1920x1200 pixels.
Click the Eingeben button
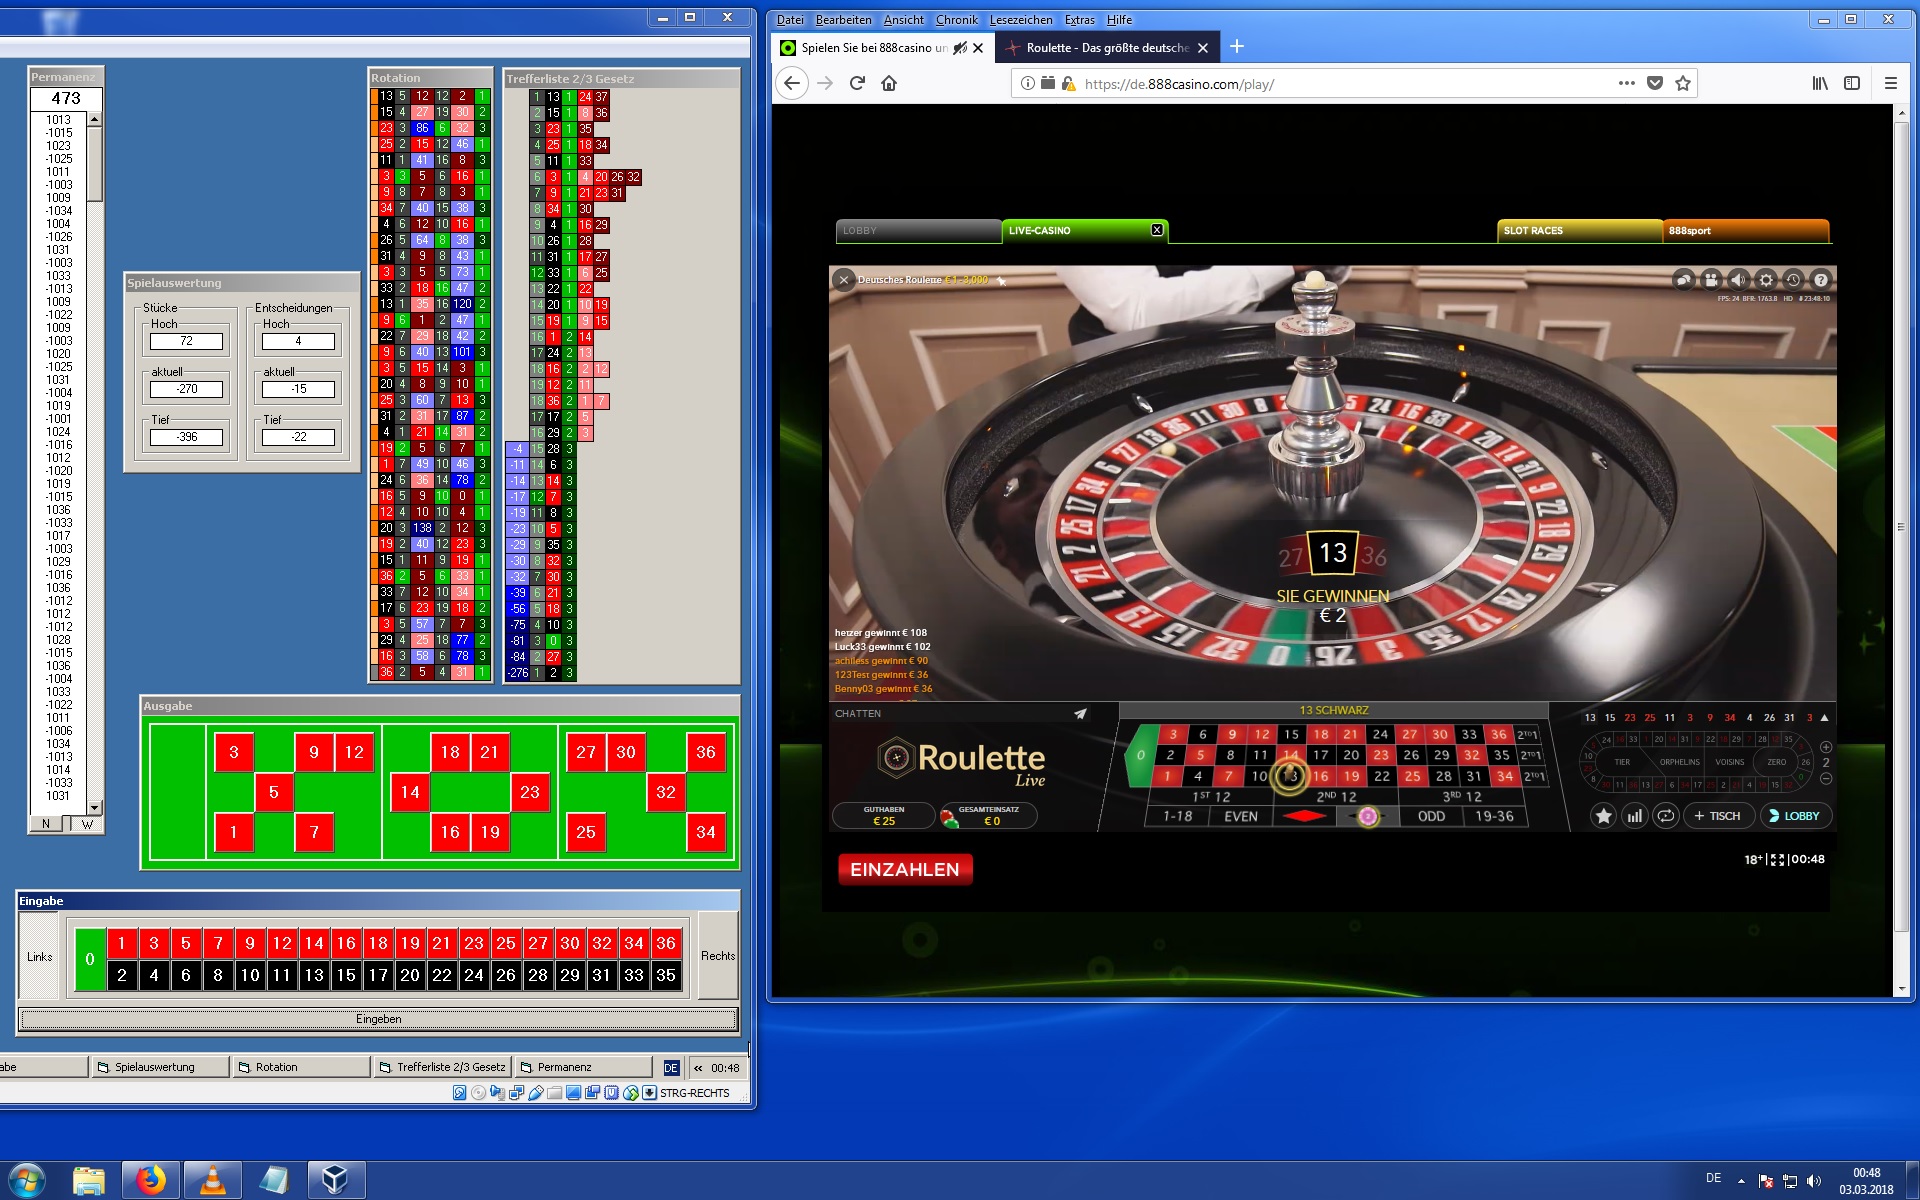click(378, 1019)
